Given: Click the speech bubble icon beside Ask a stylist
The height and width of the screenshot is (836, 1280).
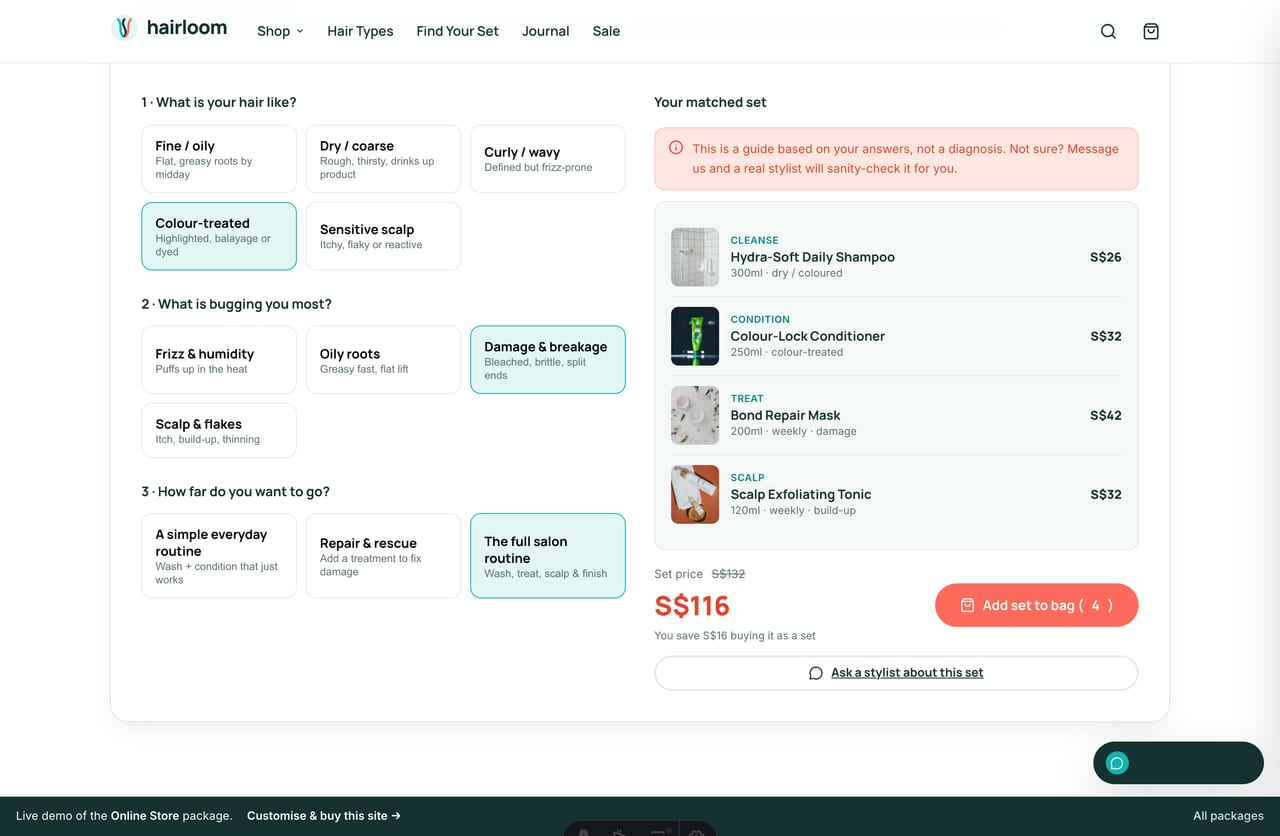Looking at the screenshot, I should tap(816, 673).
